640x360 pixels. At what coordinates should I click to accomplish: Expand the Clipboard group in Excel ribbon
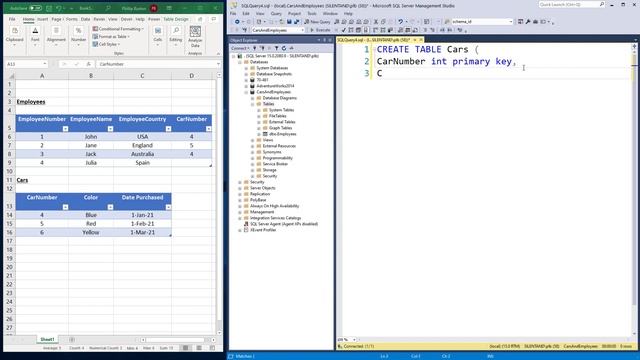tap(15, 36)
